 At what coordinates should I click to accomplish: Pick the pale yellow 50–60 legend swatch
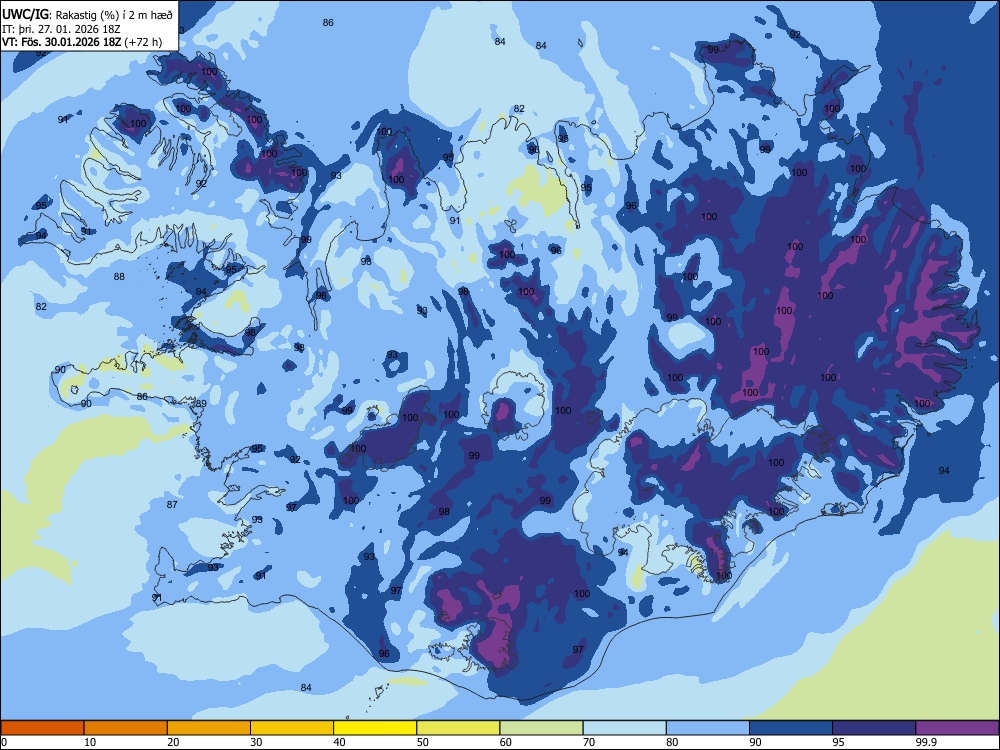point(458,728)
